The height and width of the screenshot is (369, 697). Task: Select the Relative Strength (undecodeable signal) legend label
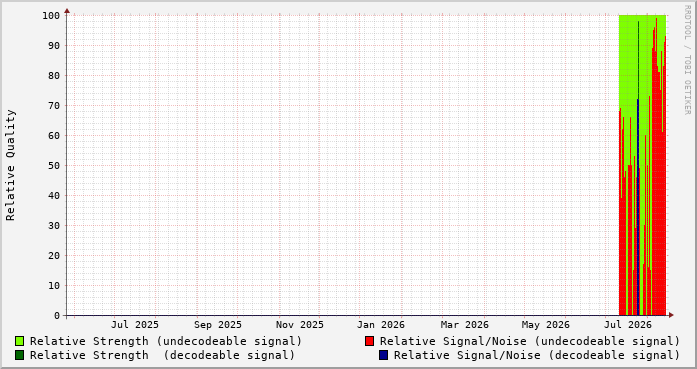(166, 341)
